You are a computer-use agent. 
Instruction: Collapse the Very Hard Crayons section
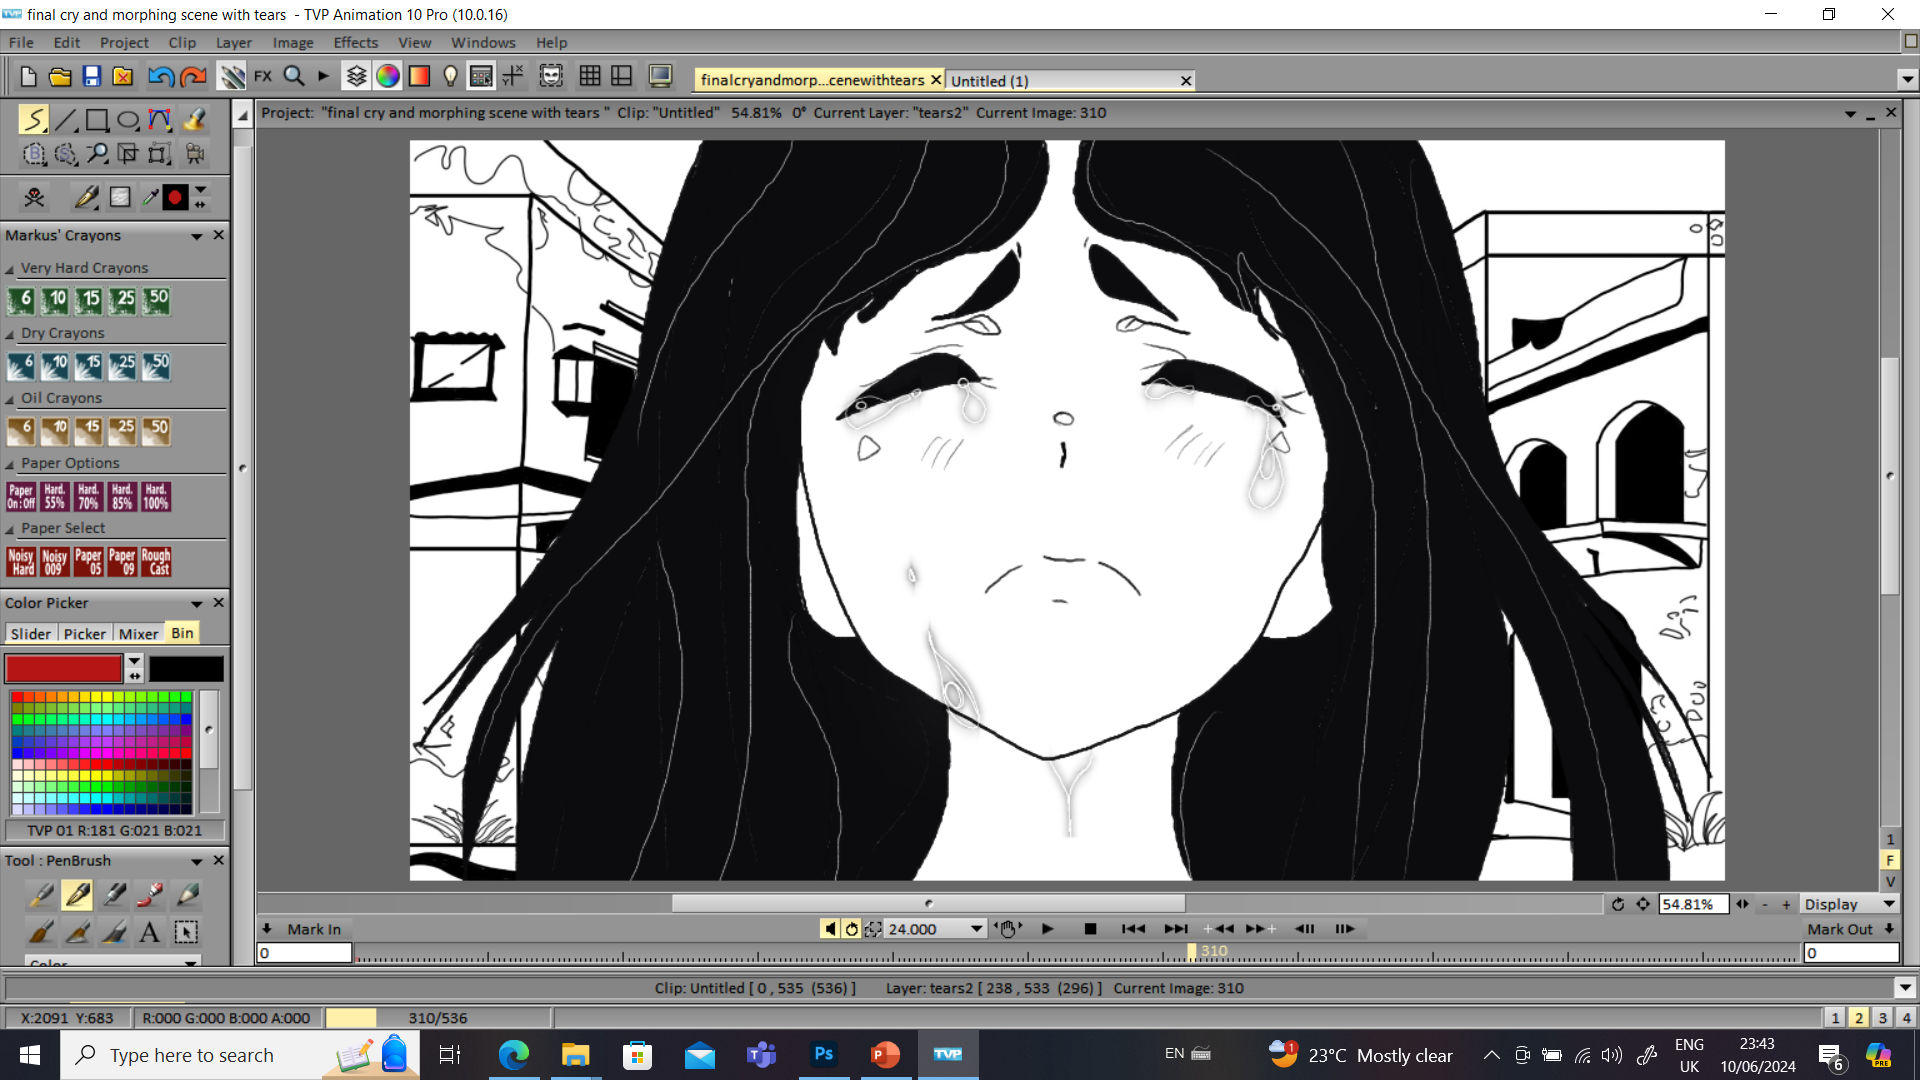pyautogui.click(x=10, y=269)
